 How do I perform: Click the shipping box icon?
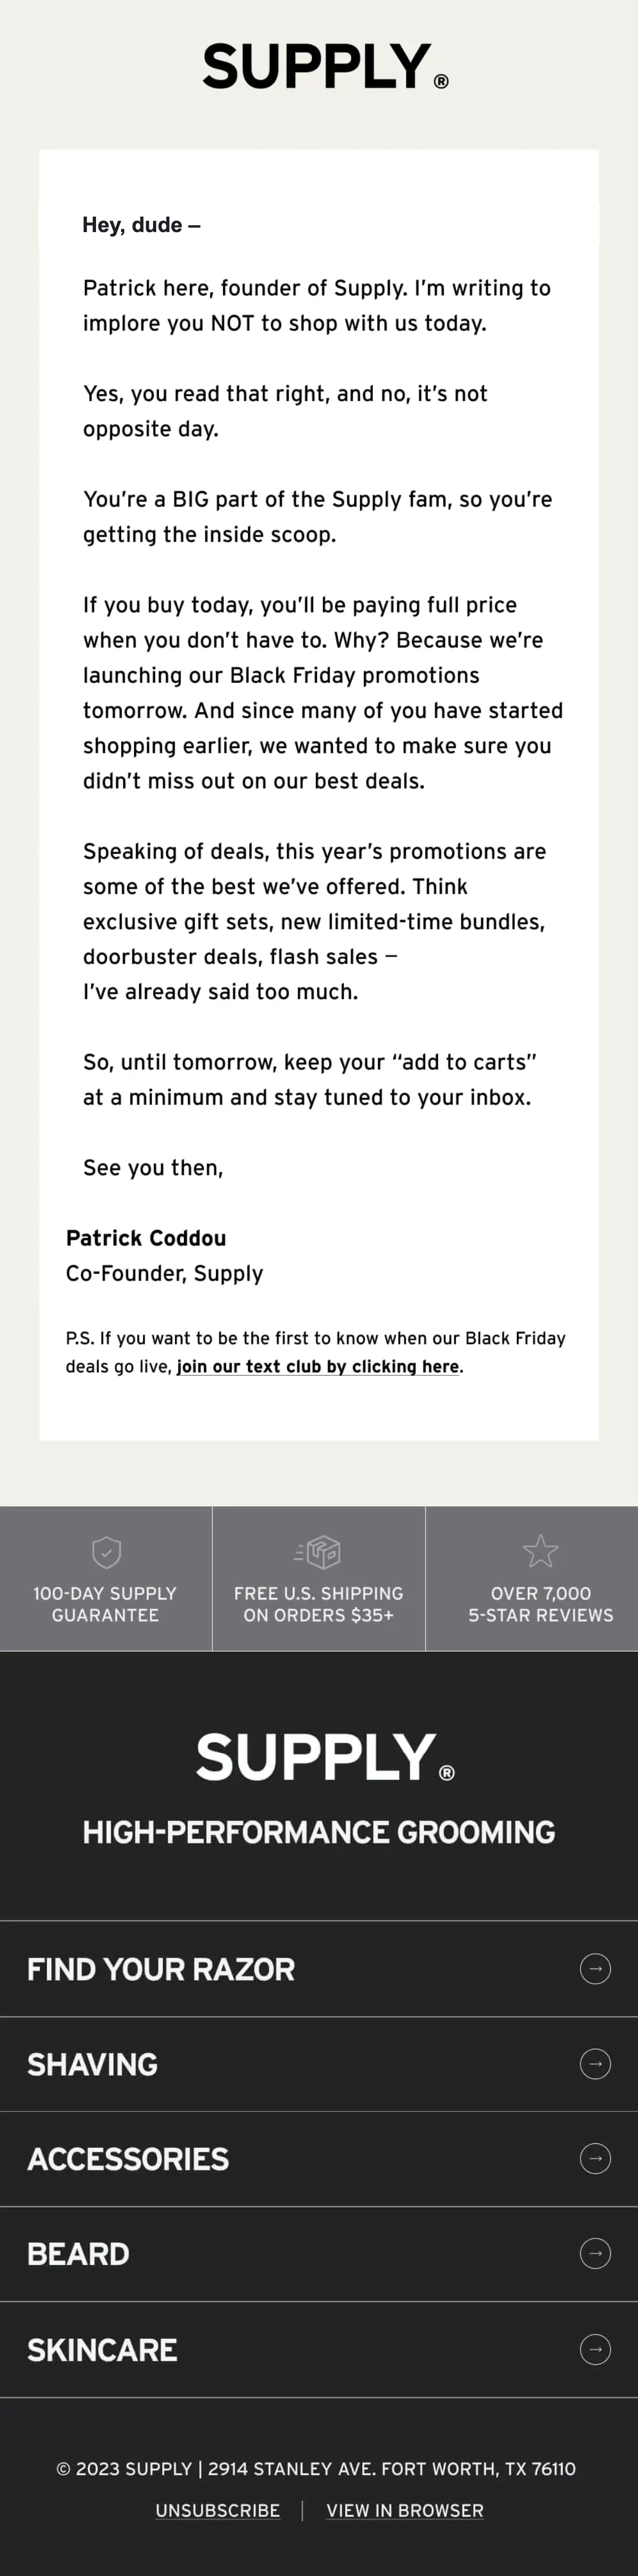click(318, 1551)
